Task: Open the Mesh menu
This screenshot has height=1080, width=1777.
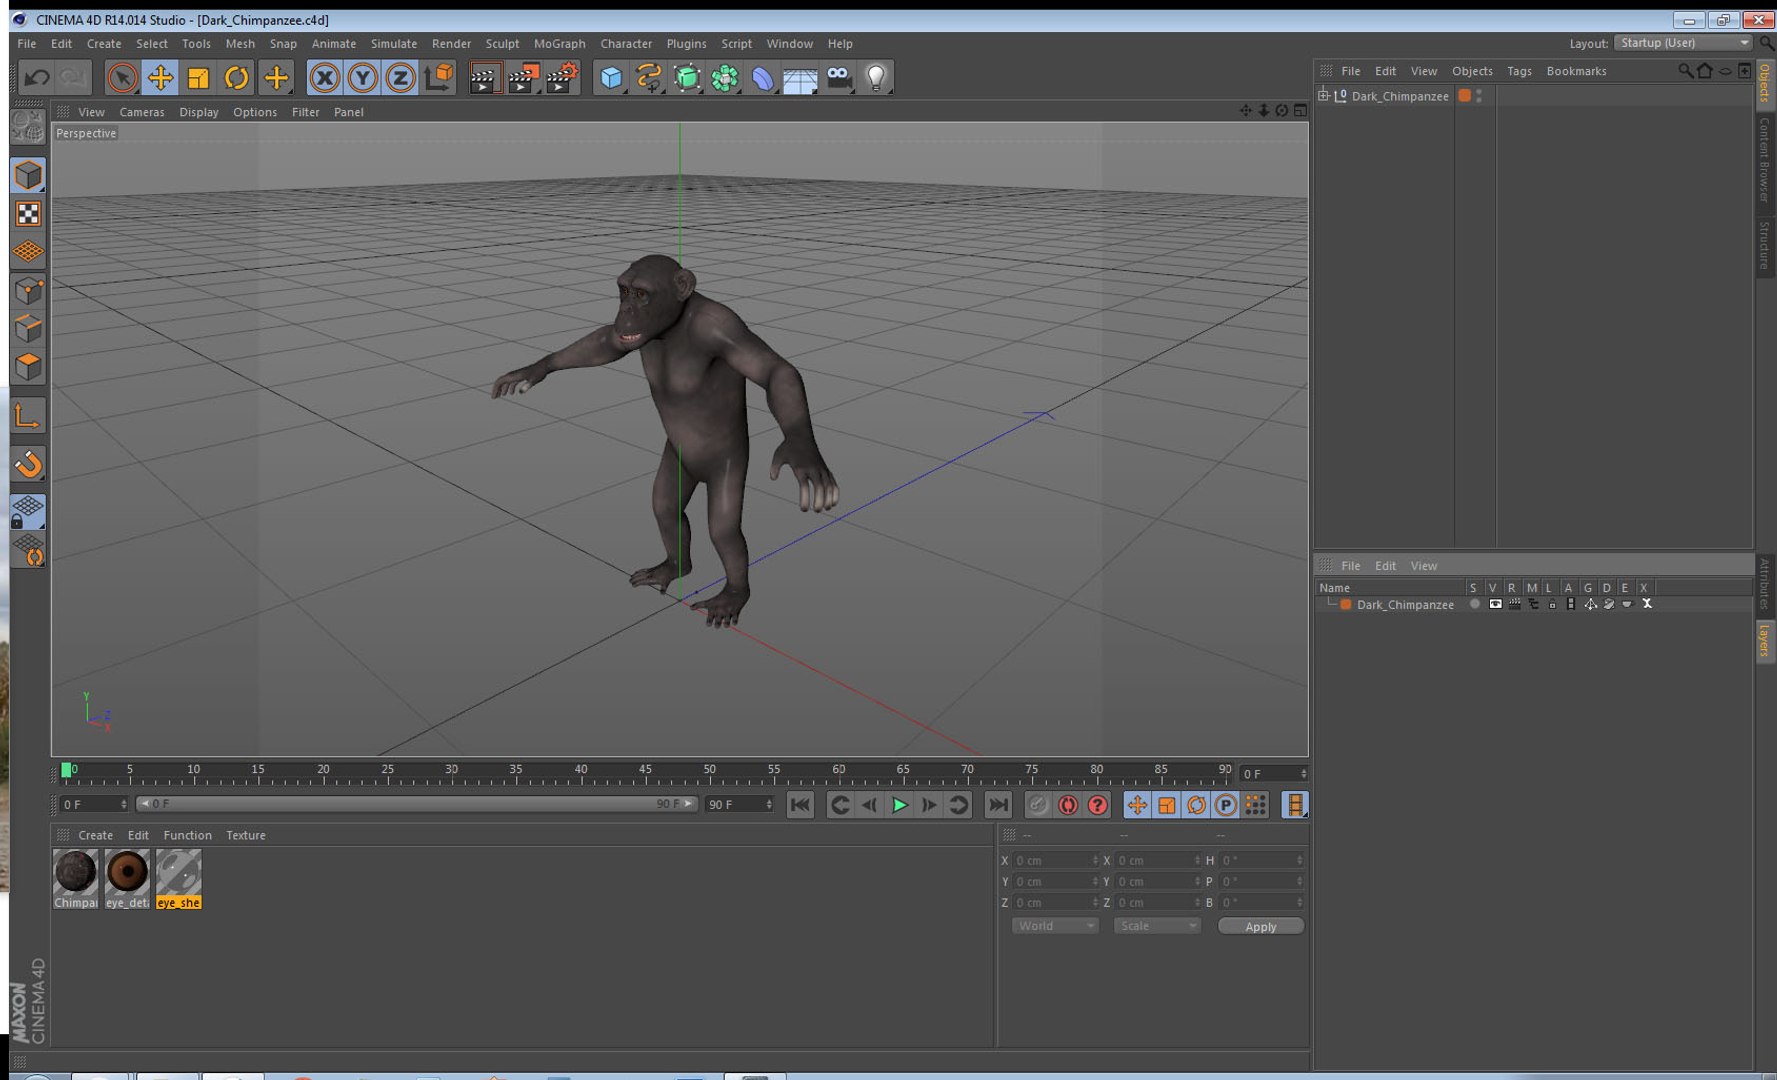Action: pyautogui.click(x=240, y=44)
